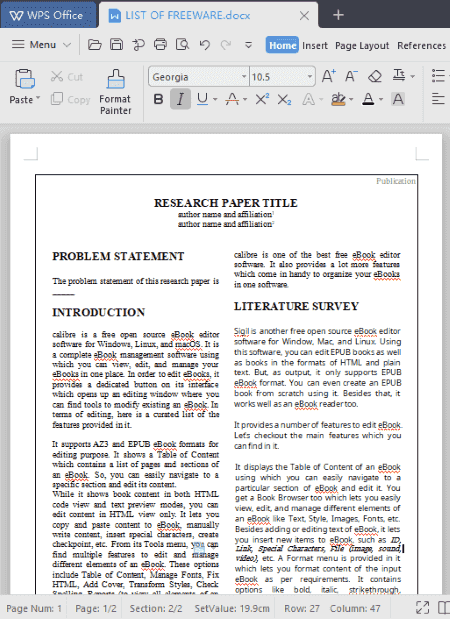Click Column: 47 in status bar
Screen dimensions: 450x619
tap(355, 608)
